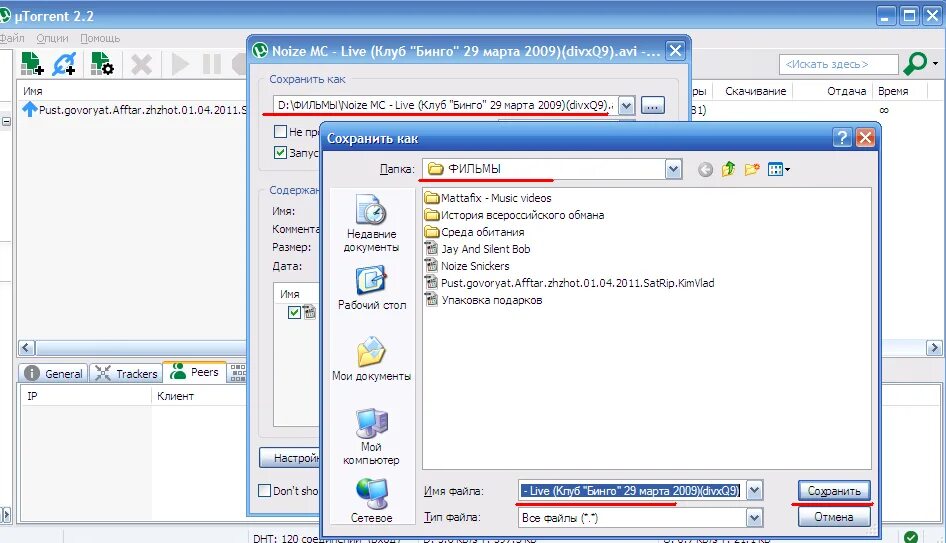The width and height of the screenshot is (946, 543).
Task: Click the Remove torrent X icon
Action: [142, 64]
